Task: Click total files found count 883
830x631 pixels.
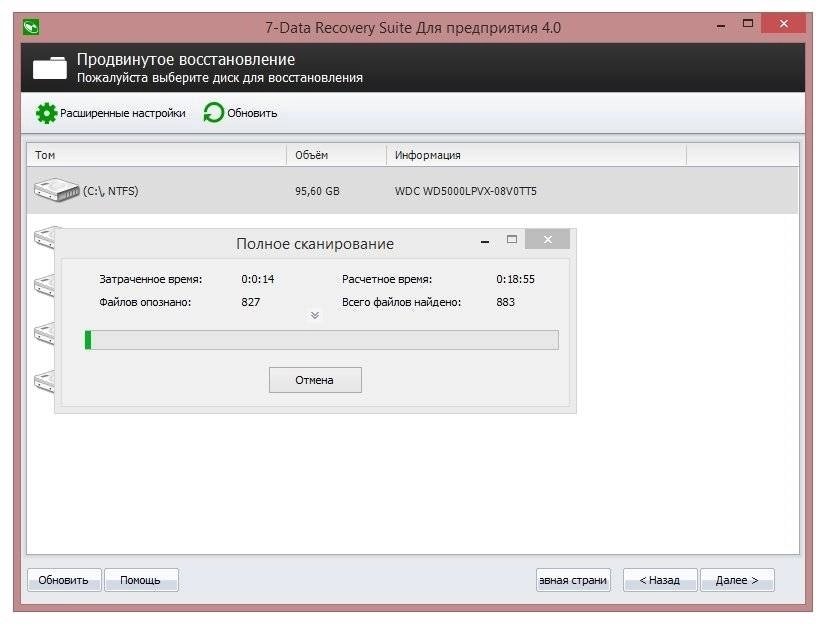Action: click(x=506, y=302)
